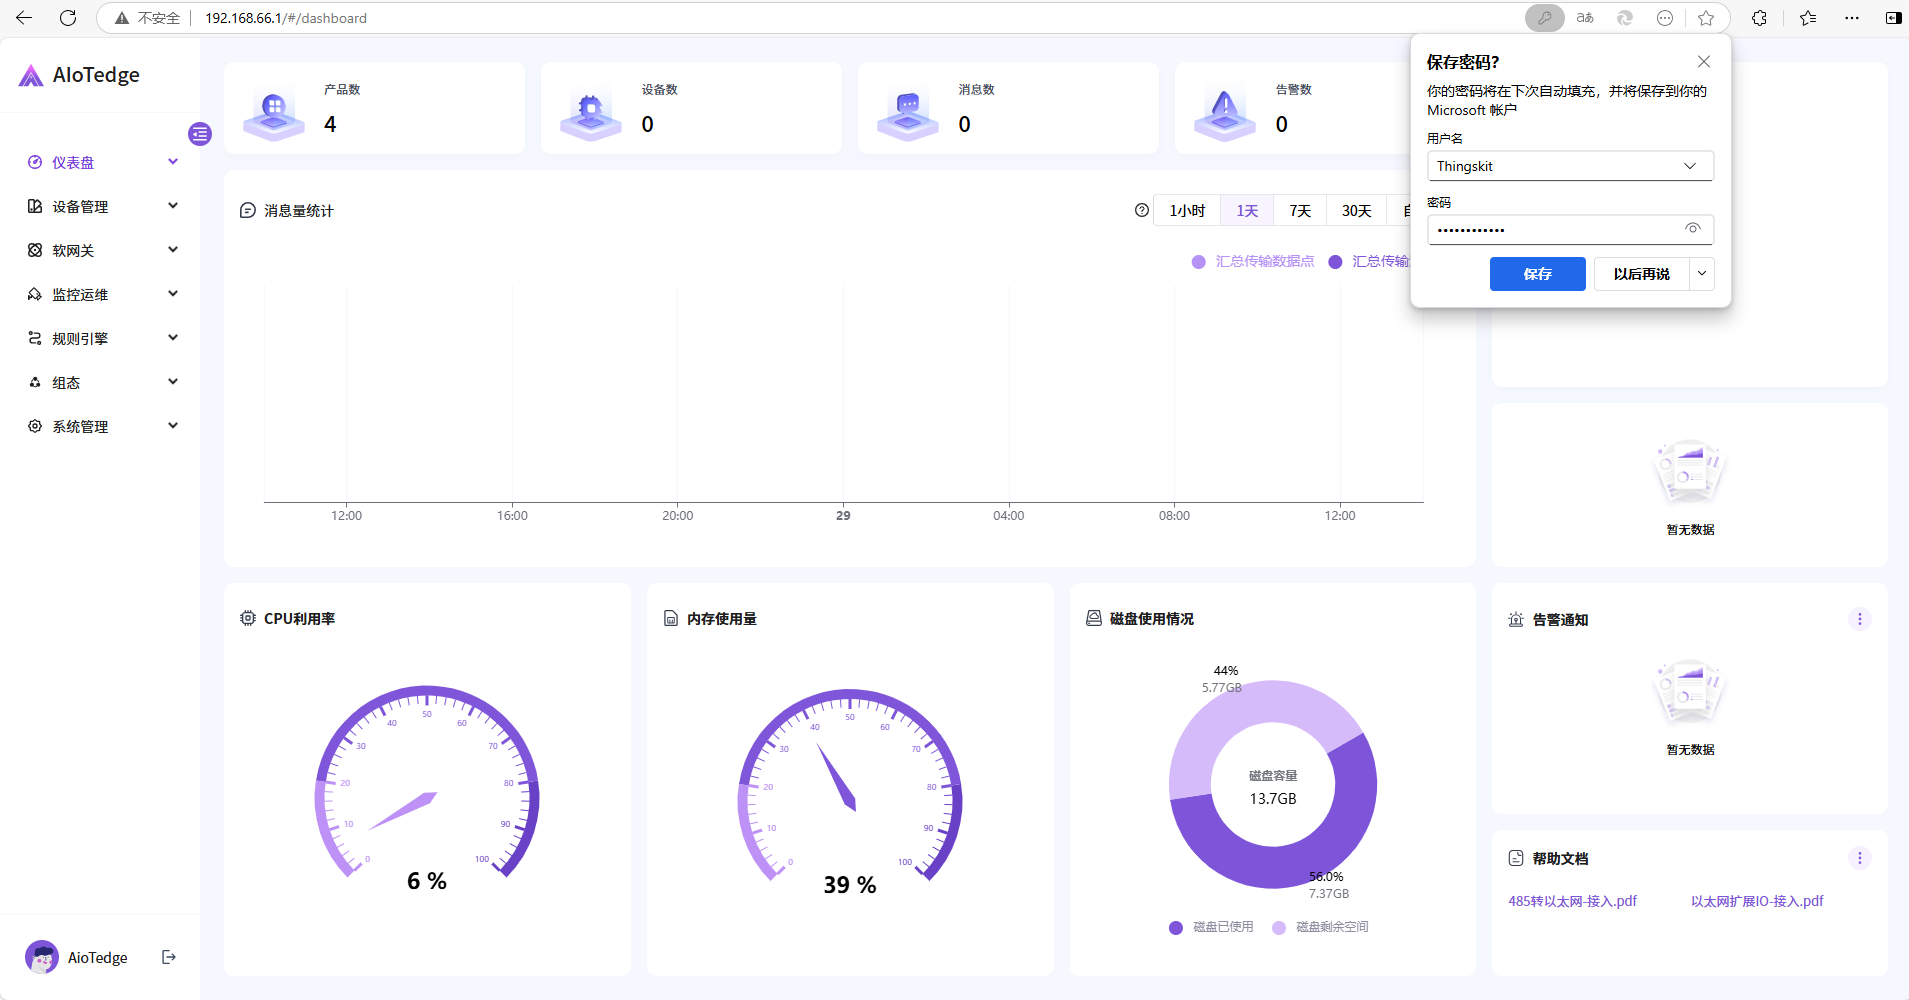Toggle the 磁盘已使用 legend item

coord(1211,927)
